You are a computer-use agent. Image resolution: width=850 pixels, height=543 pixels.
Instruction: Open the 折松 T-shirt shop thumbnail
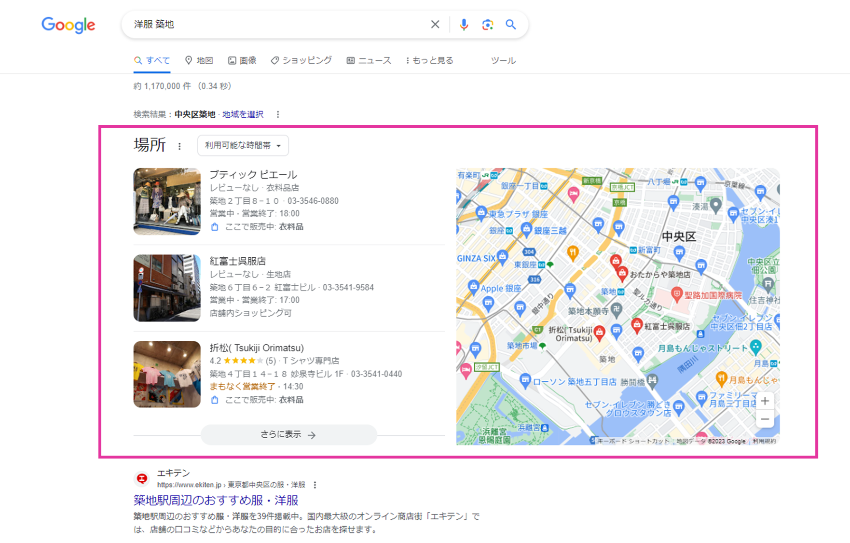click(167, 374)
